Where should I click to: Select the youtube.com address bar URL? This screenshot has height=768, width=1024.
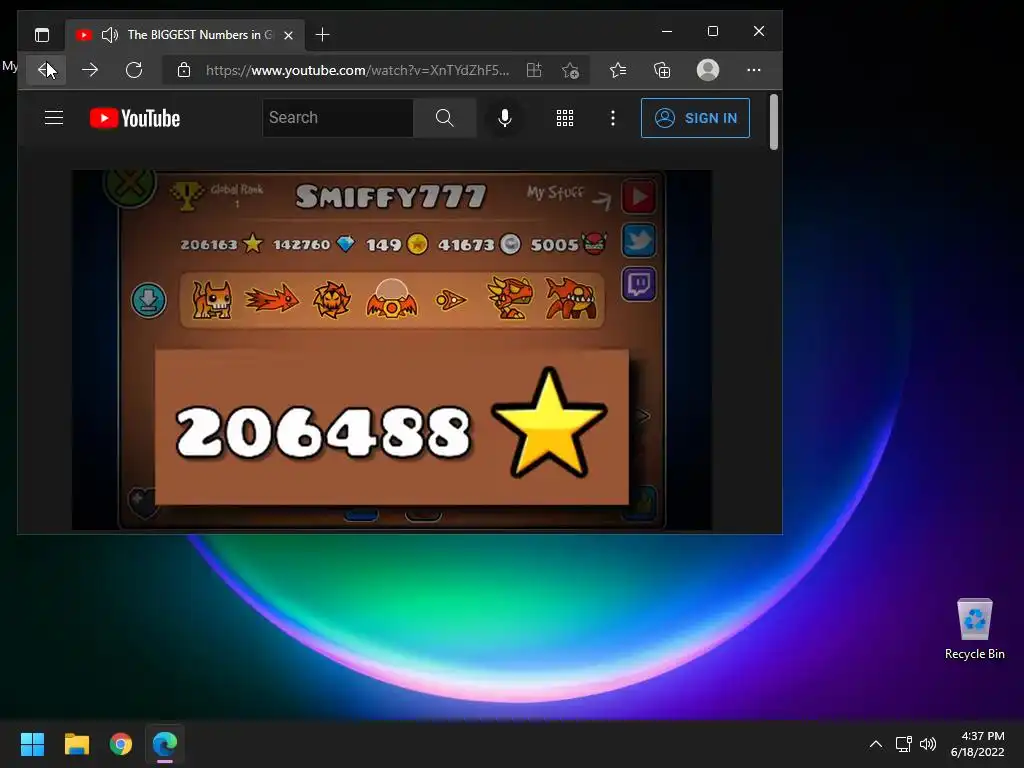pyautogui.click(x=357, y=70)
